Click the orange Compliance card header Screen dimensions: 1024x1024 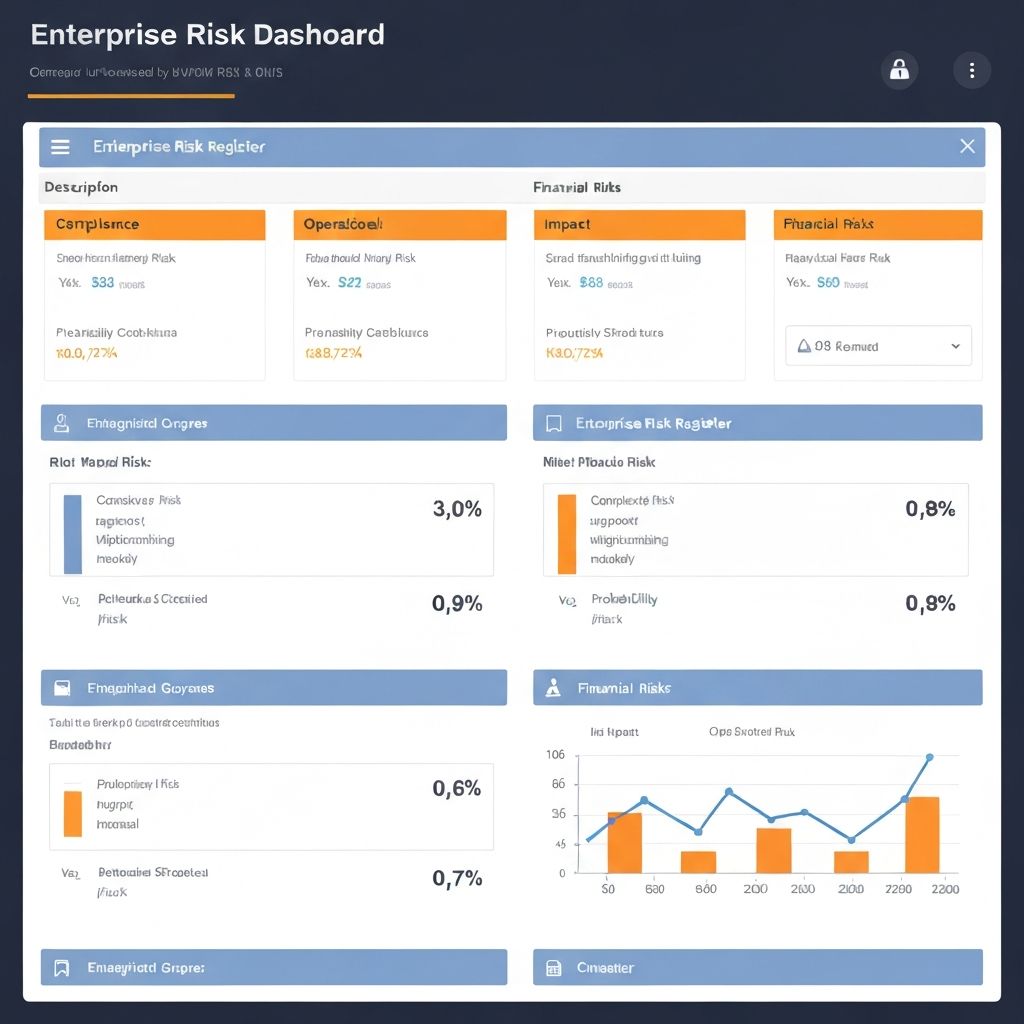153,224
